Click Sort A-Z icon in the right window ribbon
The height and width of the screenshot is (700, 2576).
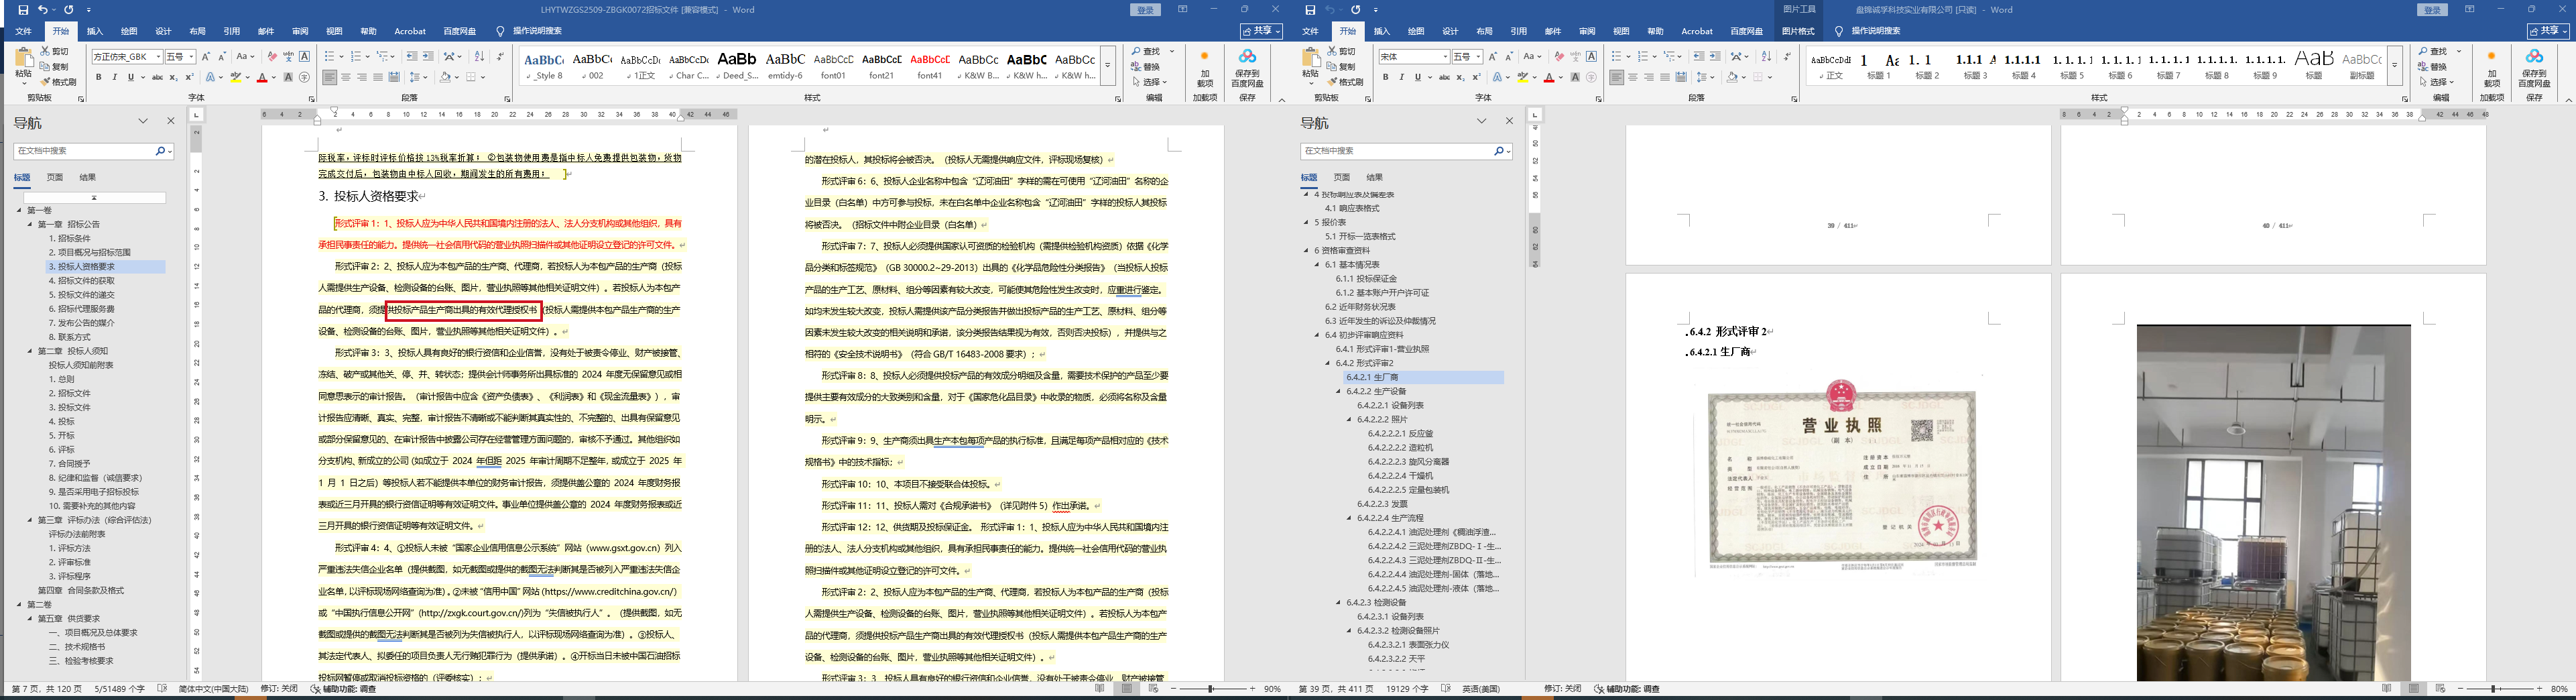[x=1766, y=57]
